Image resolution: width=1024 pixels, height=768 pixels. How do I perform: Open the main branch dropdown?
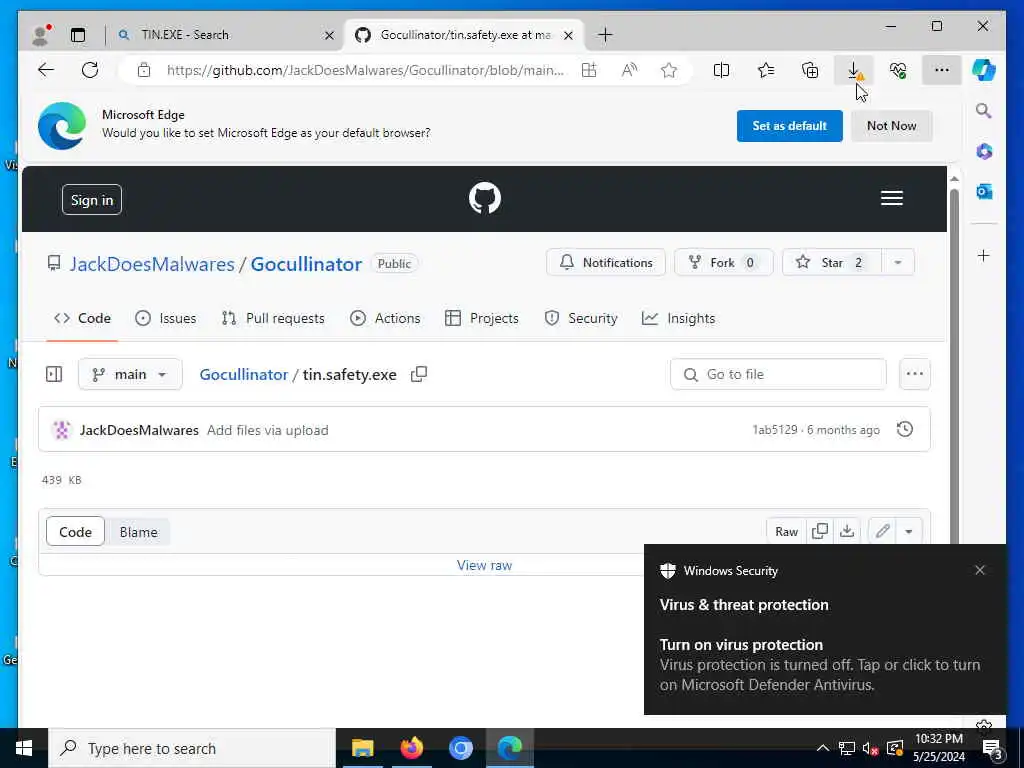point(130,374)
